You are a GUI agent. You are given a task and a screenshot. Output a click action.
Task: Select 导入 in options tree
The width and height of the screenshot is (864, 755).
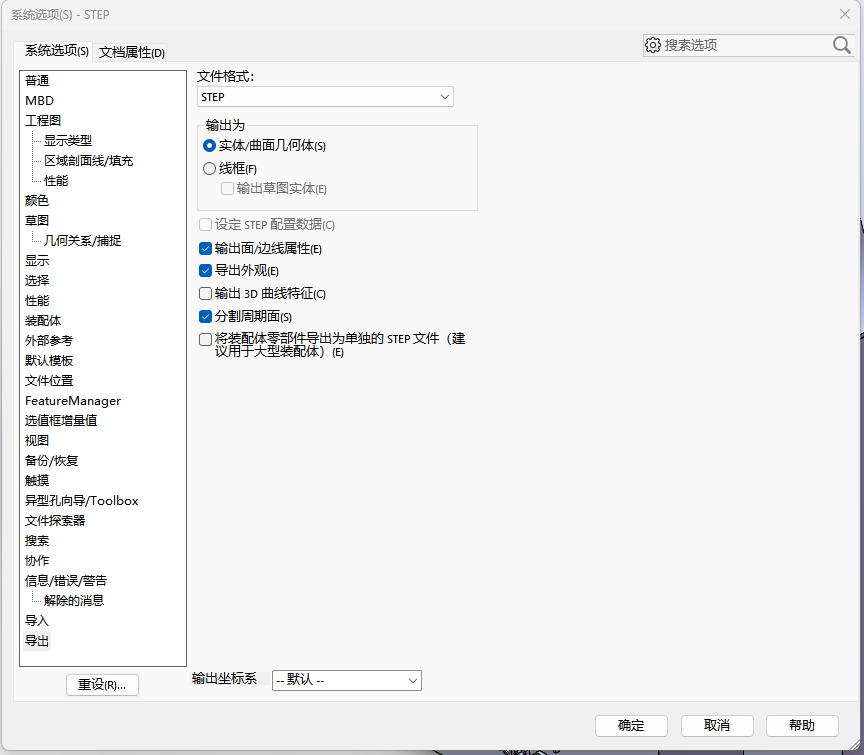point(37,621)
